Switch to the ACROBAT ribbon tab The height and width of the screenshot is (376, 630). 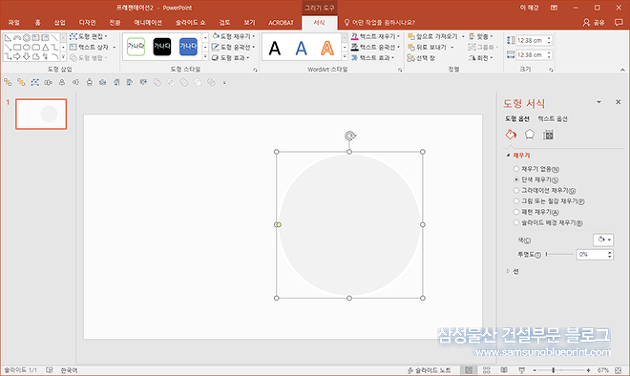(x=281, y=22)
